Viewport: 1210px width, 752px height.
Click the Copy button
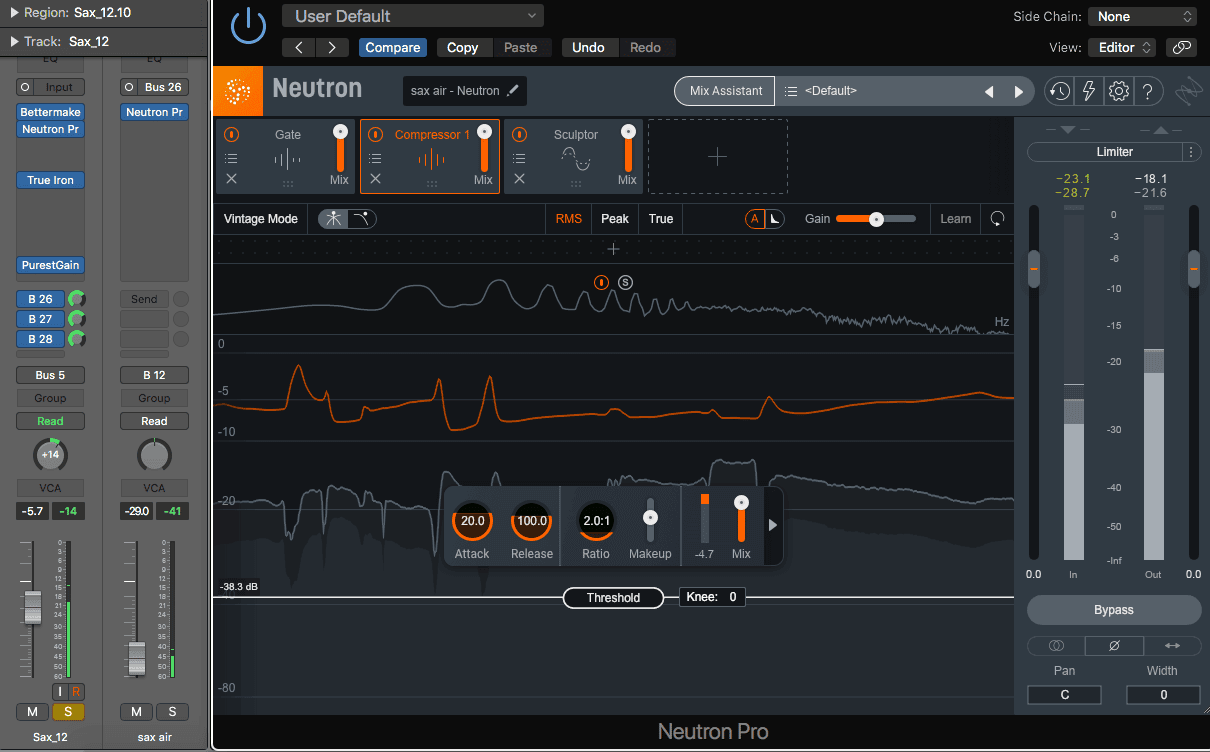(x=462, y=47)
